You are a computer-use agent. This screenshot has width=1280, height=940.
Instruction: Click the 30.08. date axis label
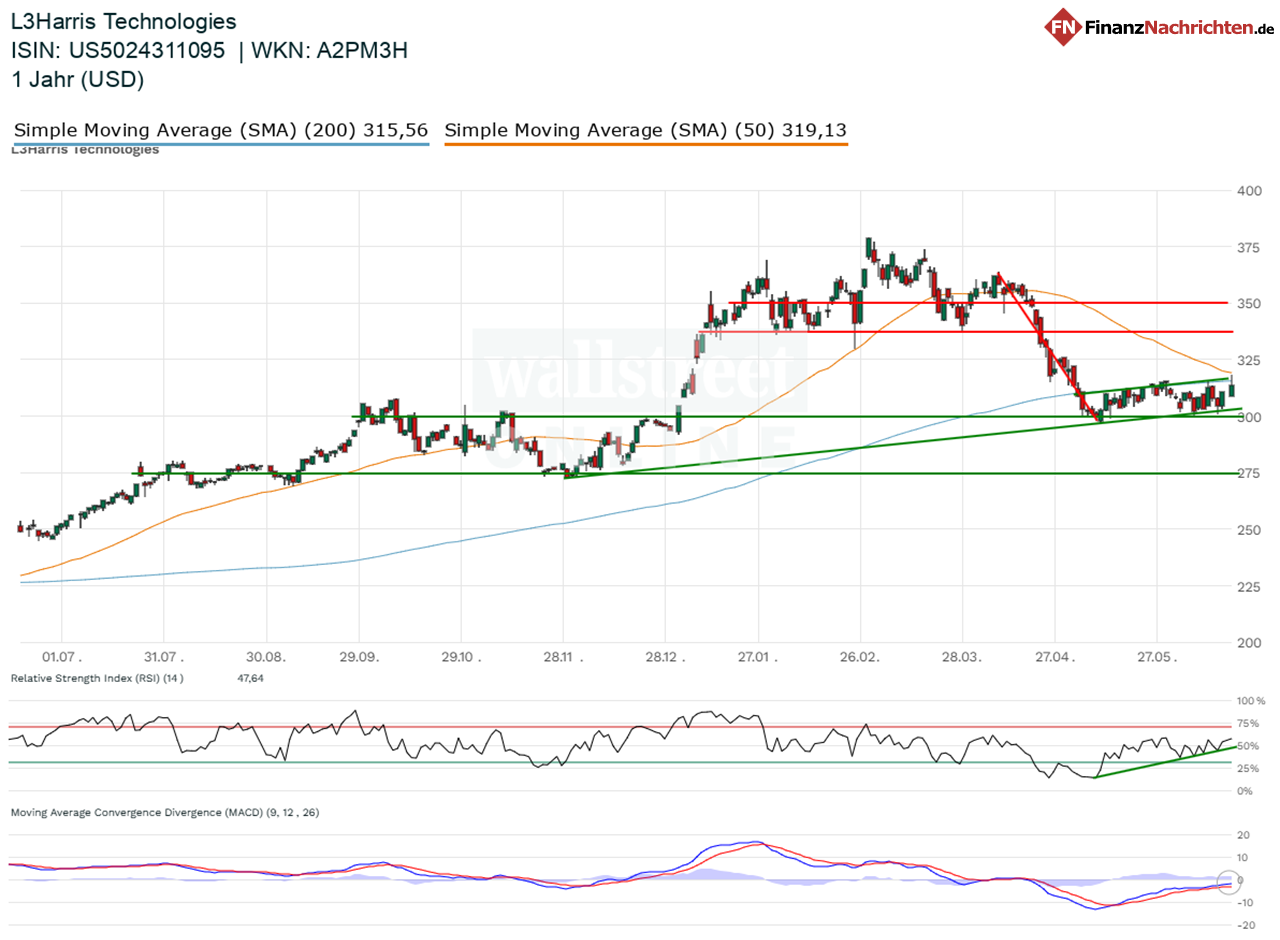267,658
